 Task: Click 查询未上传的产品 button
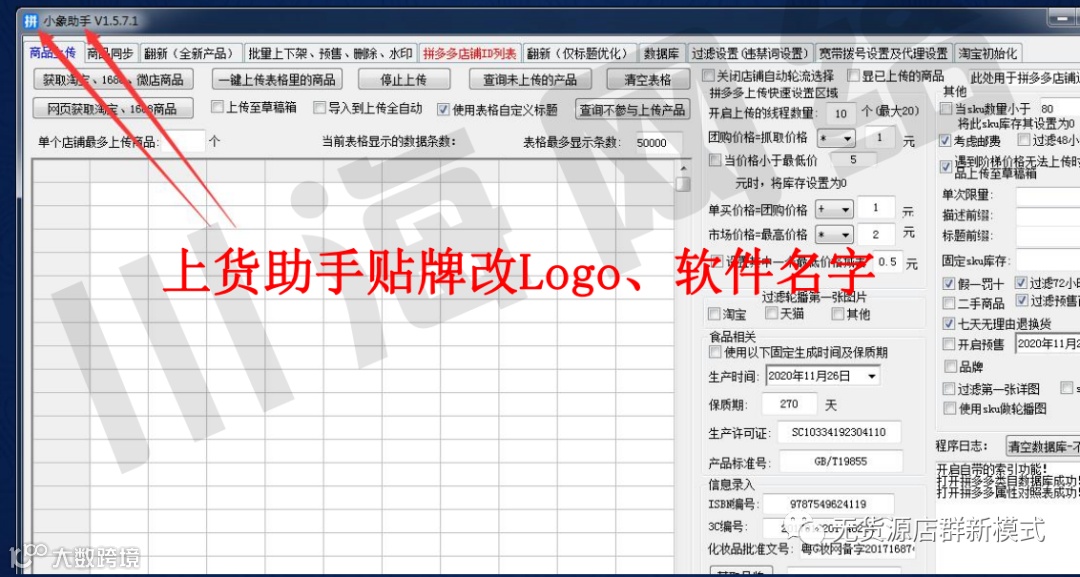[x=530, y=80]
